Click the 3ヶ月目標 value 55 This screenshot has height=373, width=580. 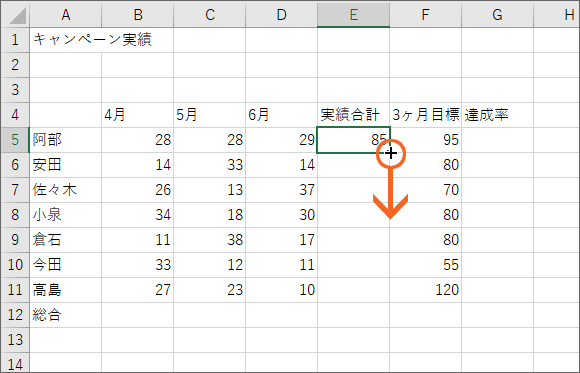click(425, 265)
